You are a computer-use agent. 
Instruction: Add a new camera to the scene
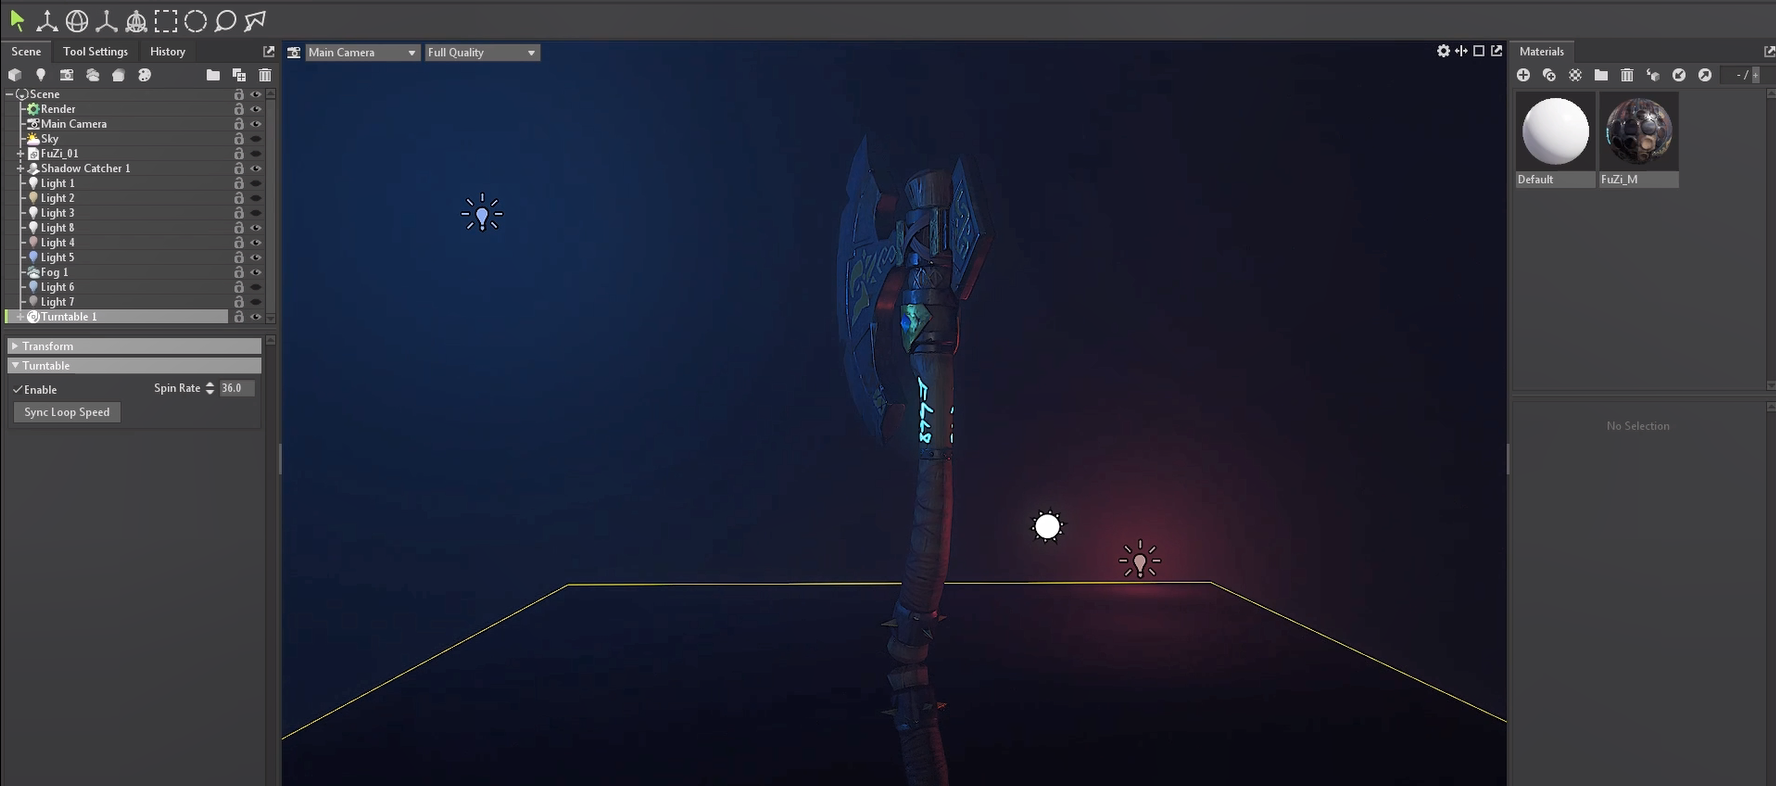(x=67, y=75)
